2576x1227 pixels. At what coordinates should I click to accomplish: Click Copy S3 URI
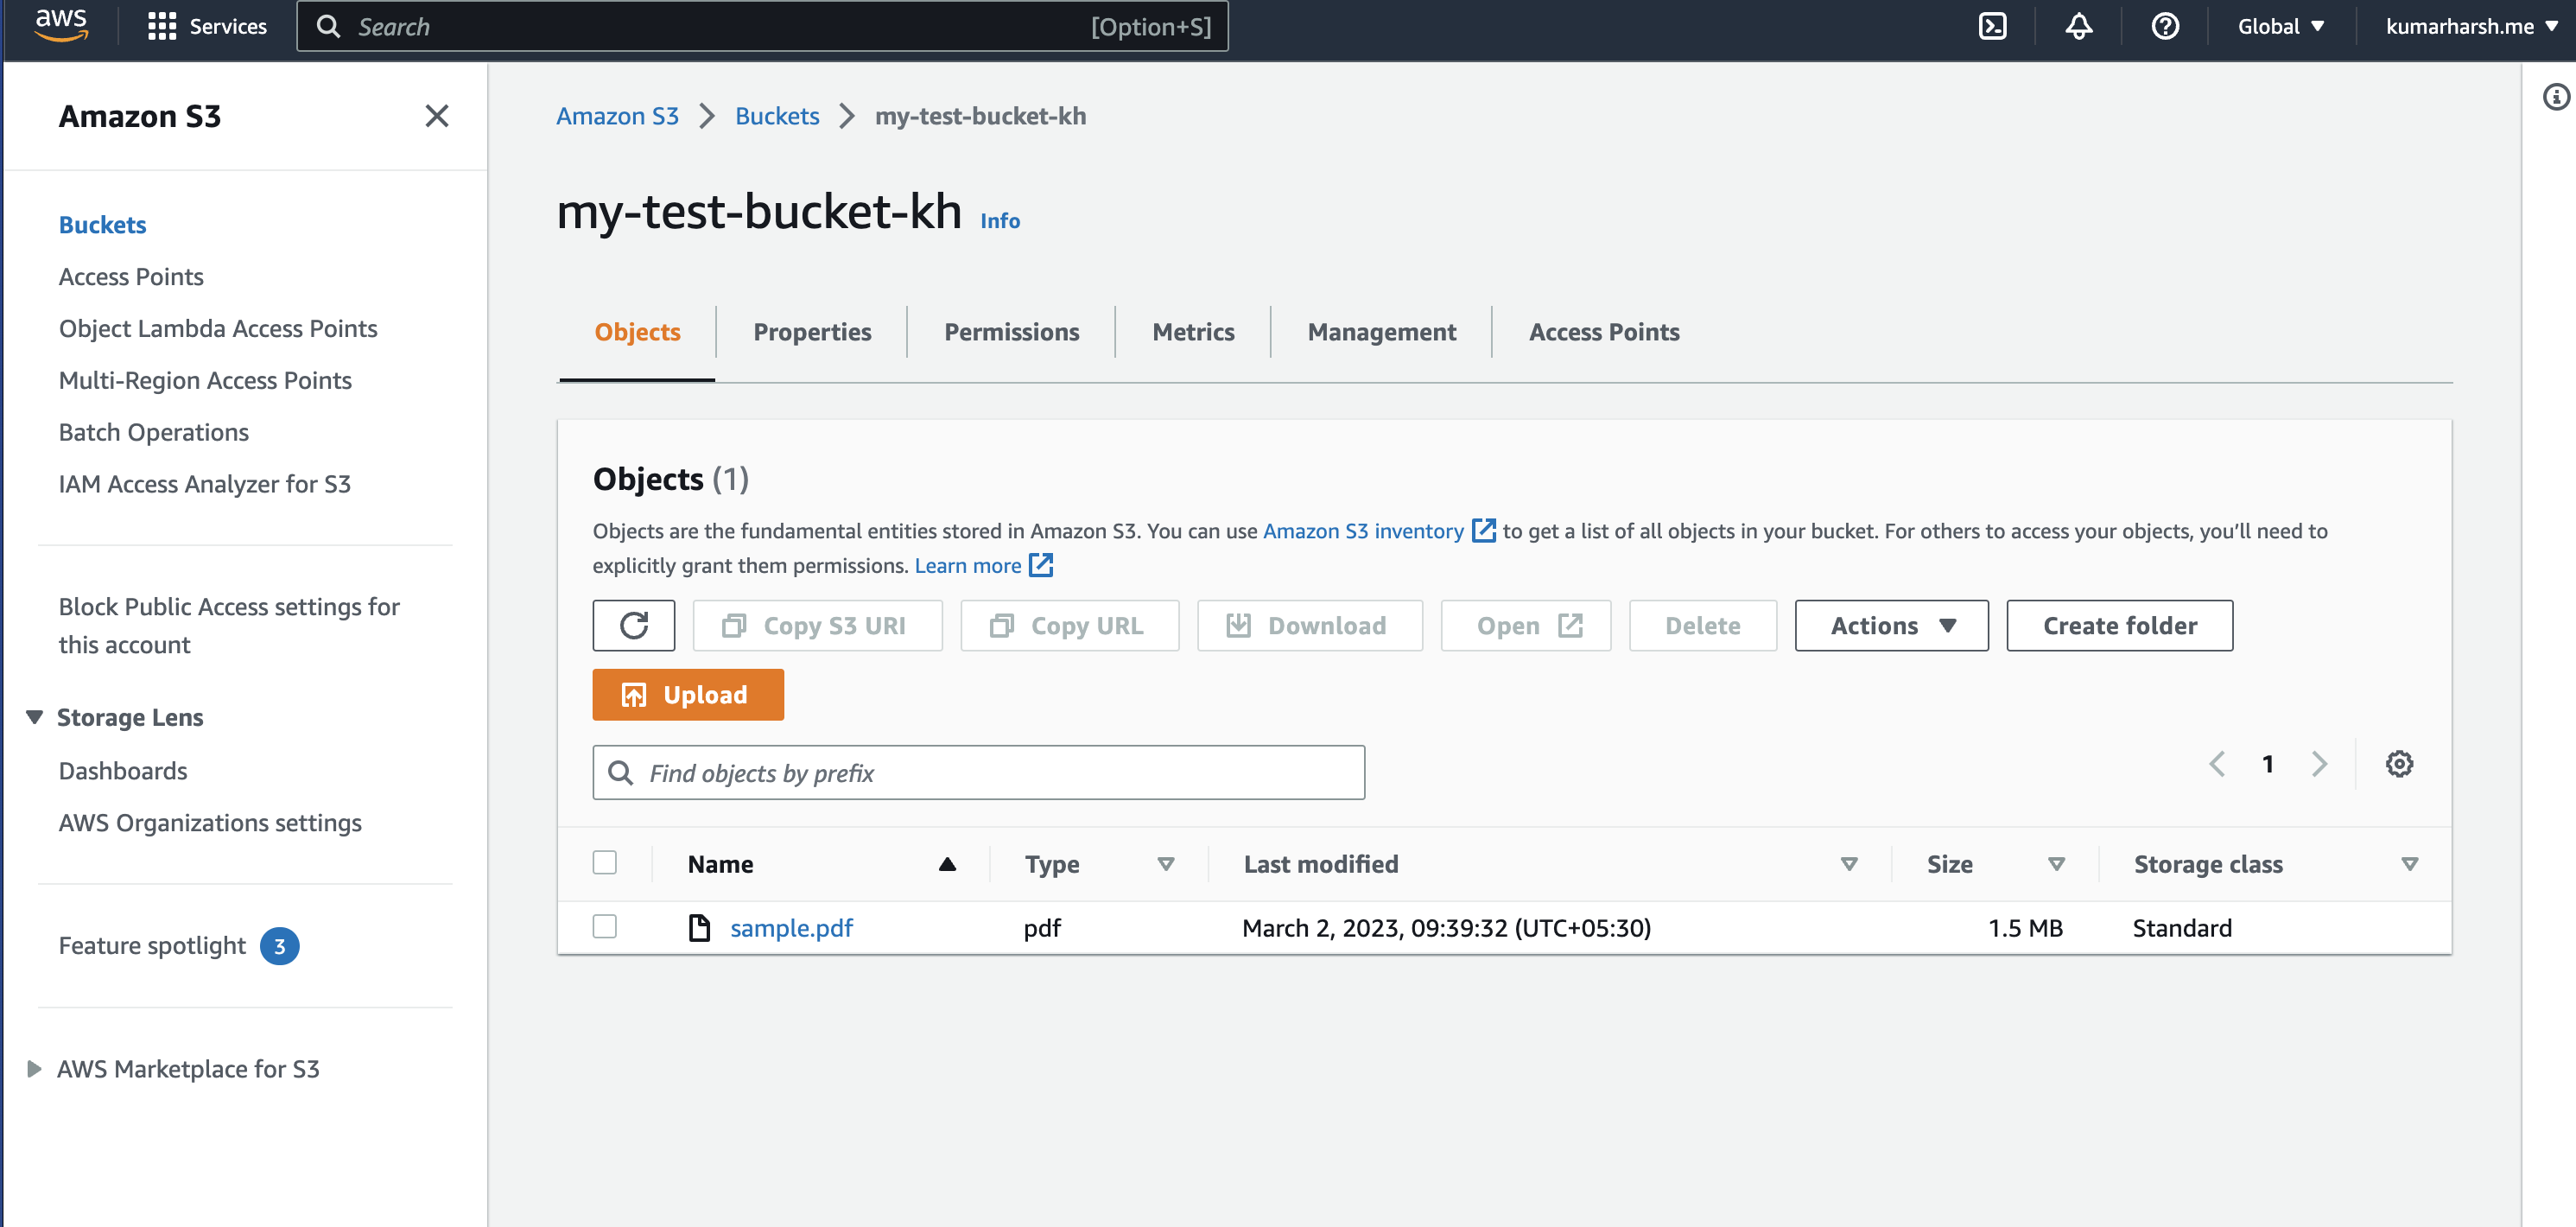pos(817,625)
